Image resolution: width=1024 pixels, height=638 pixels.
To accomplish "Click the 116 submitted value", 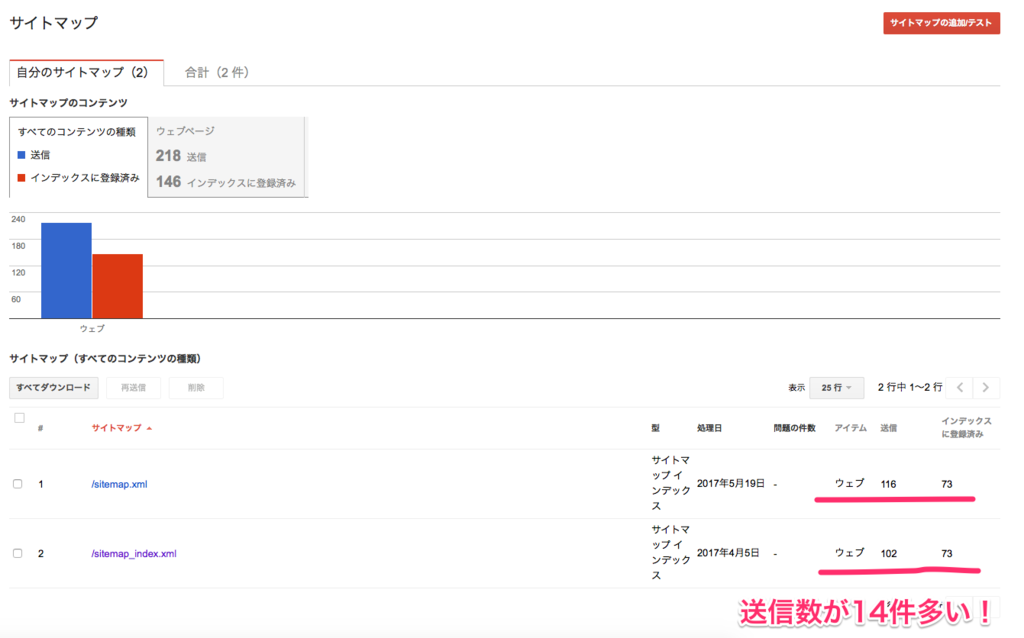I will 888,484.
